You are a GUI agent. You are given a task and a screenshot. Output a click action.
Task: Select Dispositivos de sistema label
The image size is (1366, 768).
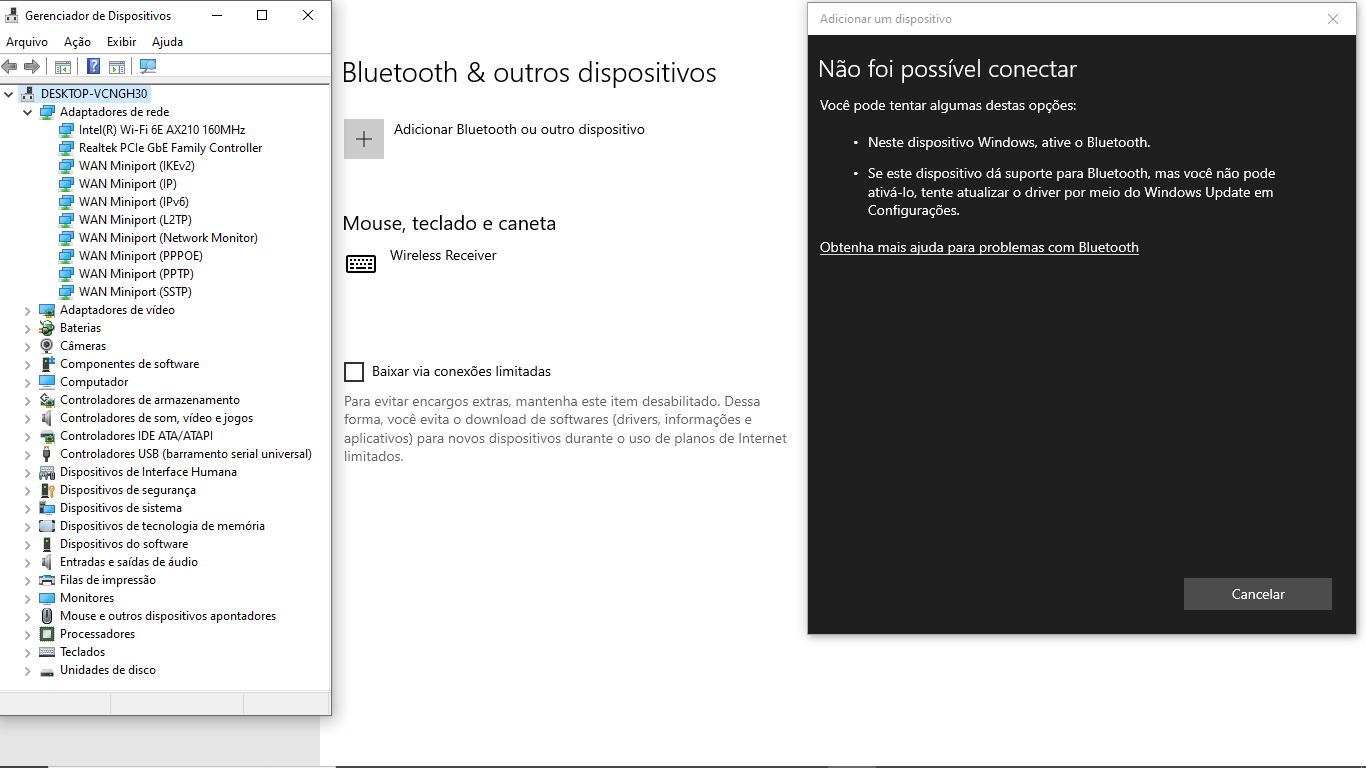coord(121,508)
